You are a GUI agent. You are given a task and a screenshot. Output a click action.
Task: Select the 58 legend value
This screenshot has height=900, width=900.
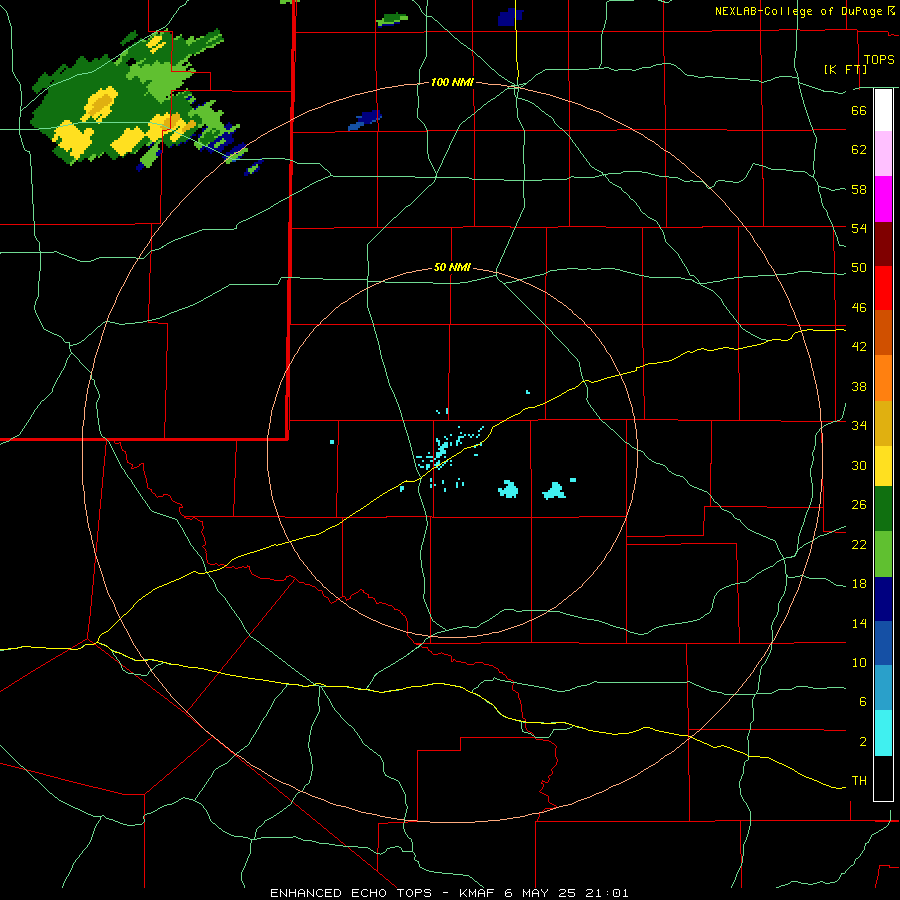[x=859, y=189]
